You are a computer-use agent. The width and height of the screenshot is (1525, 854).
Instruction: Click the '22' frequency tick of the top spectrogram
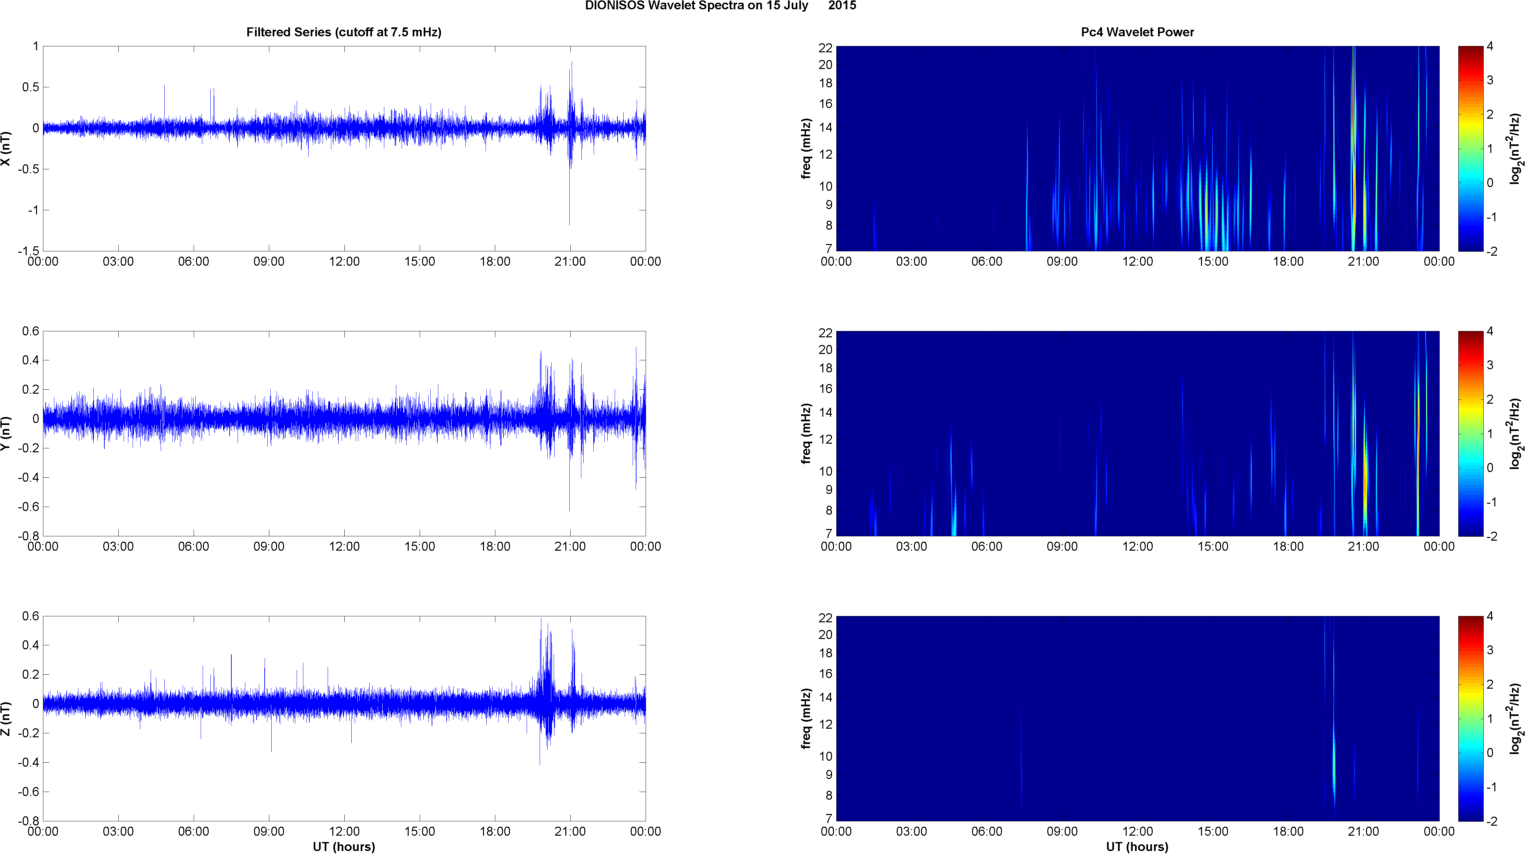[x=826, y=48]
